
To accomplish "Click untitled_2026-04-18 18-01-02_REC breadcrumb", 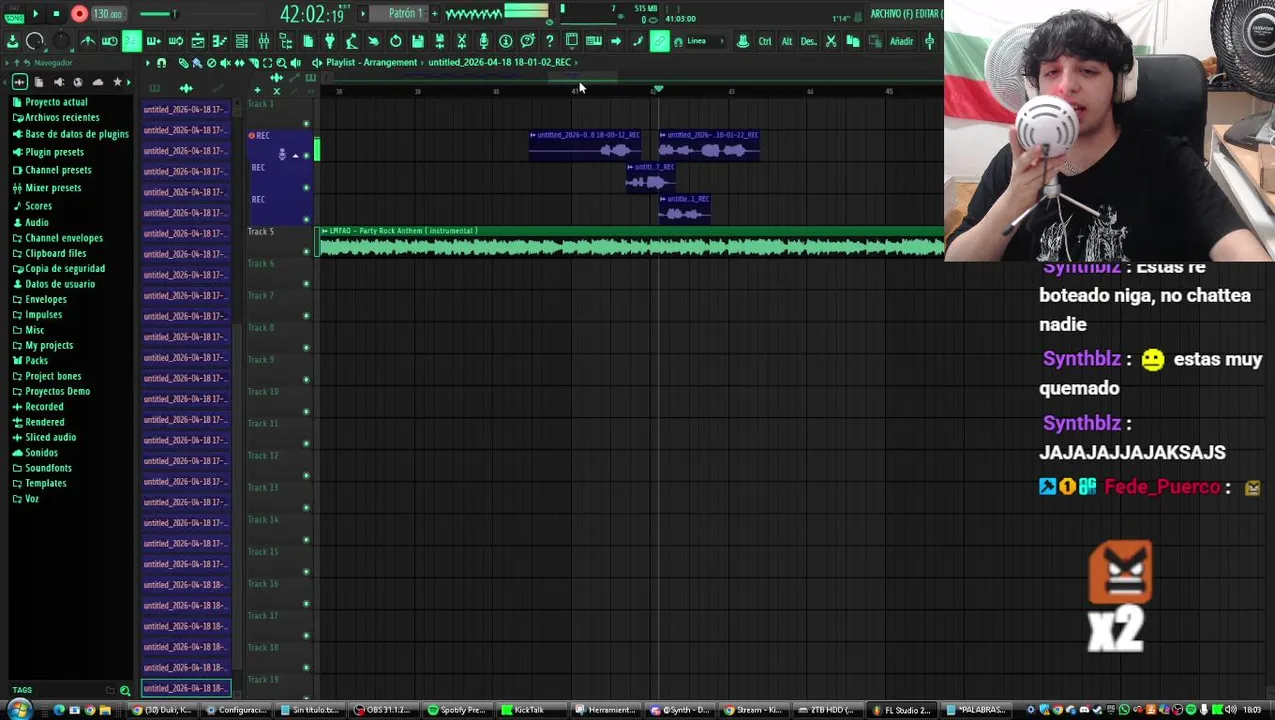I will (499, 62).
